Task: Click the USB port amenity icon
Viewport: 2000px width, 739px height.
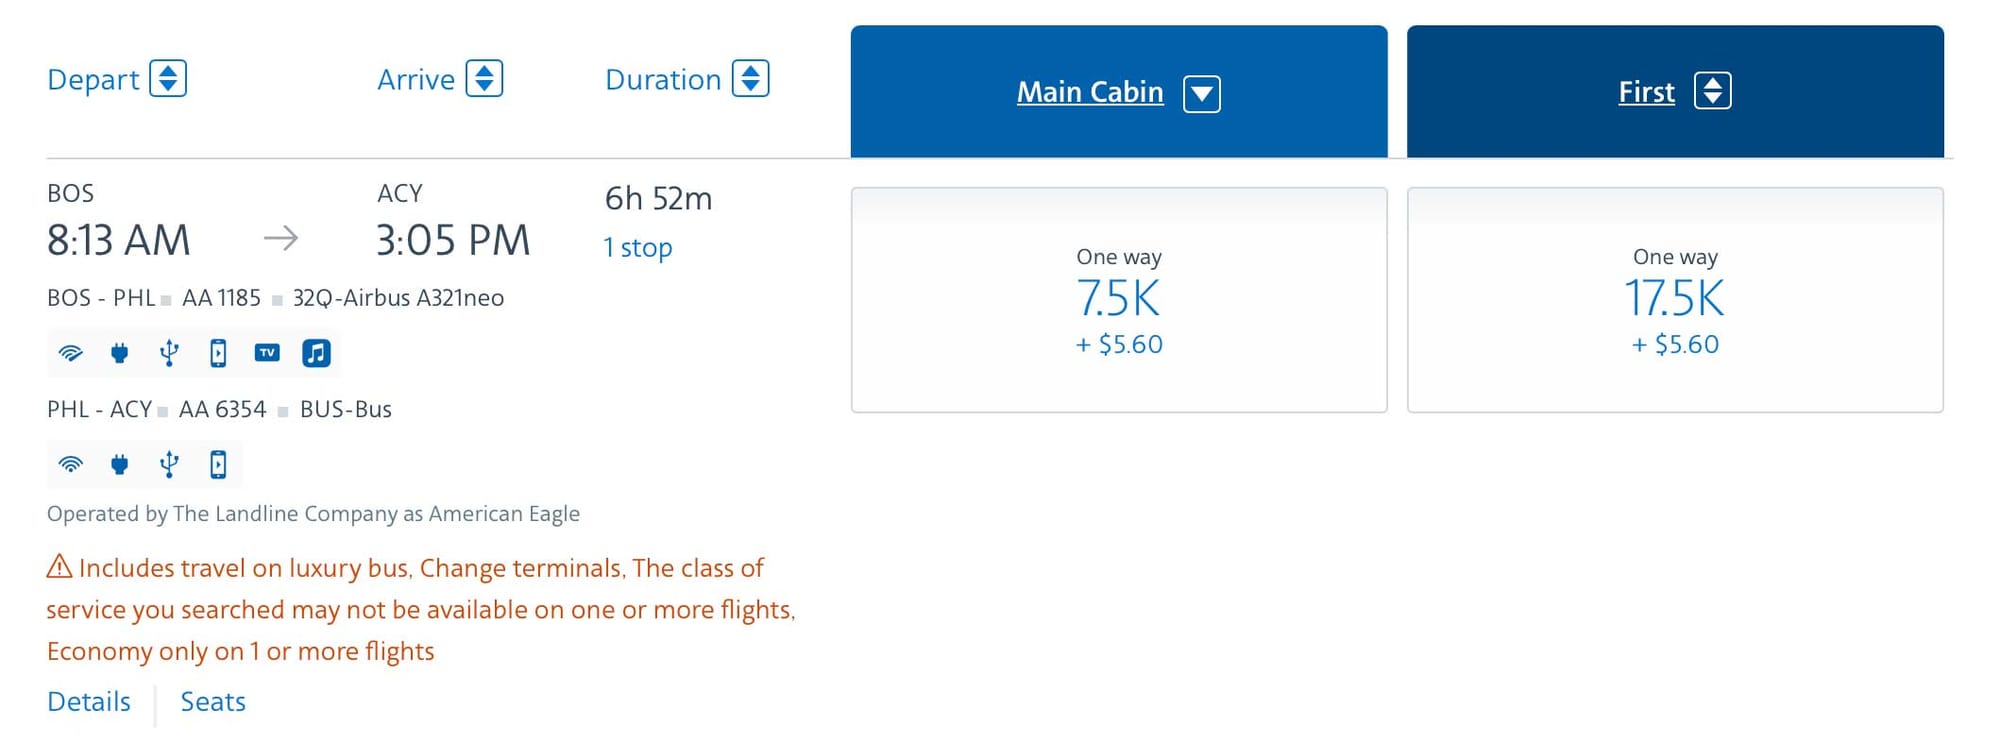Action: (169, 352)
